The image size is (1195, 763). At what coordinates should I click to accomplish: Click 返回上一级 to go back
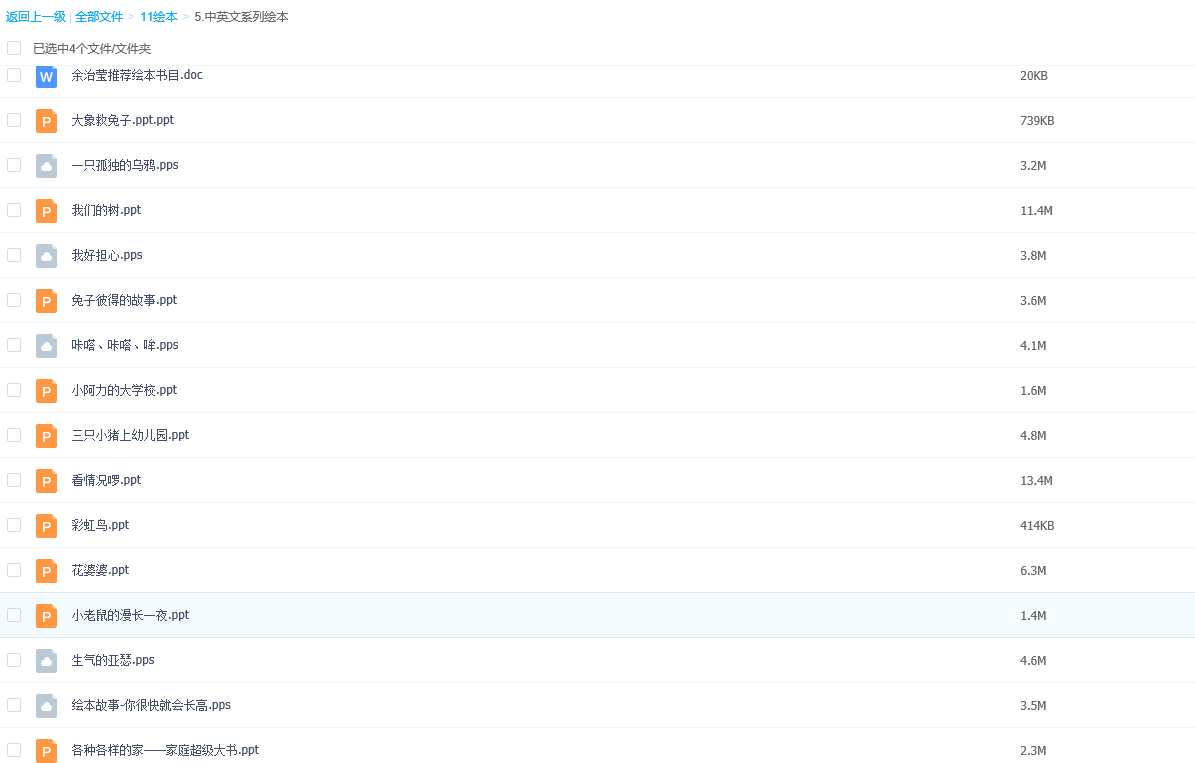click(36, 17)
